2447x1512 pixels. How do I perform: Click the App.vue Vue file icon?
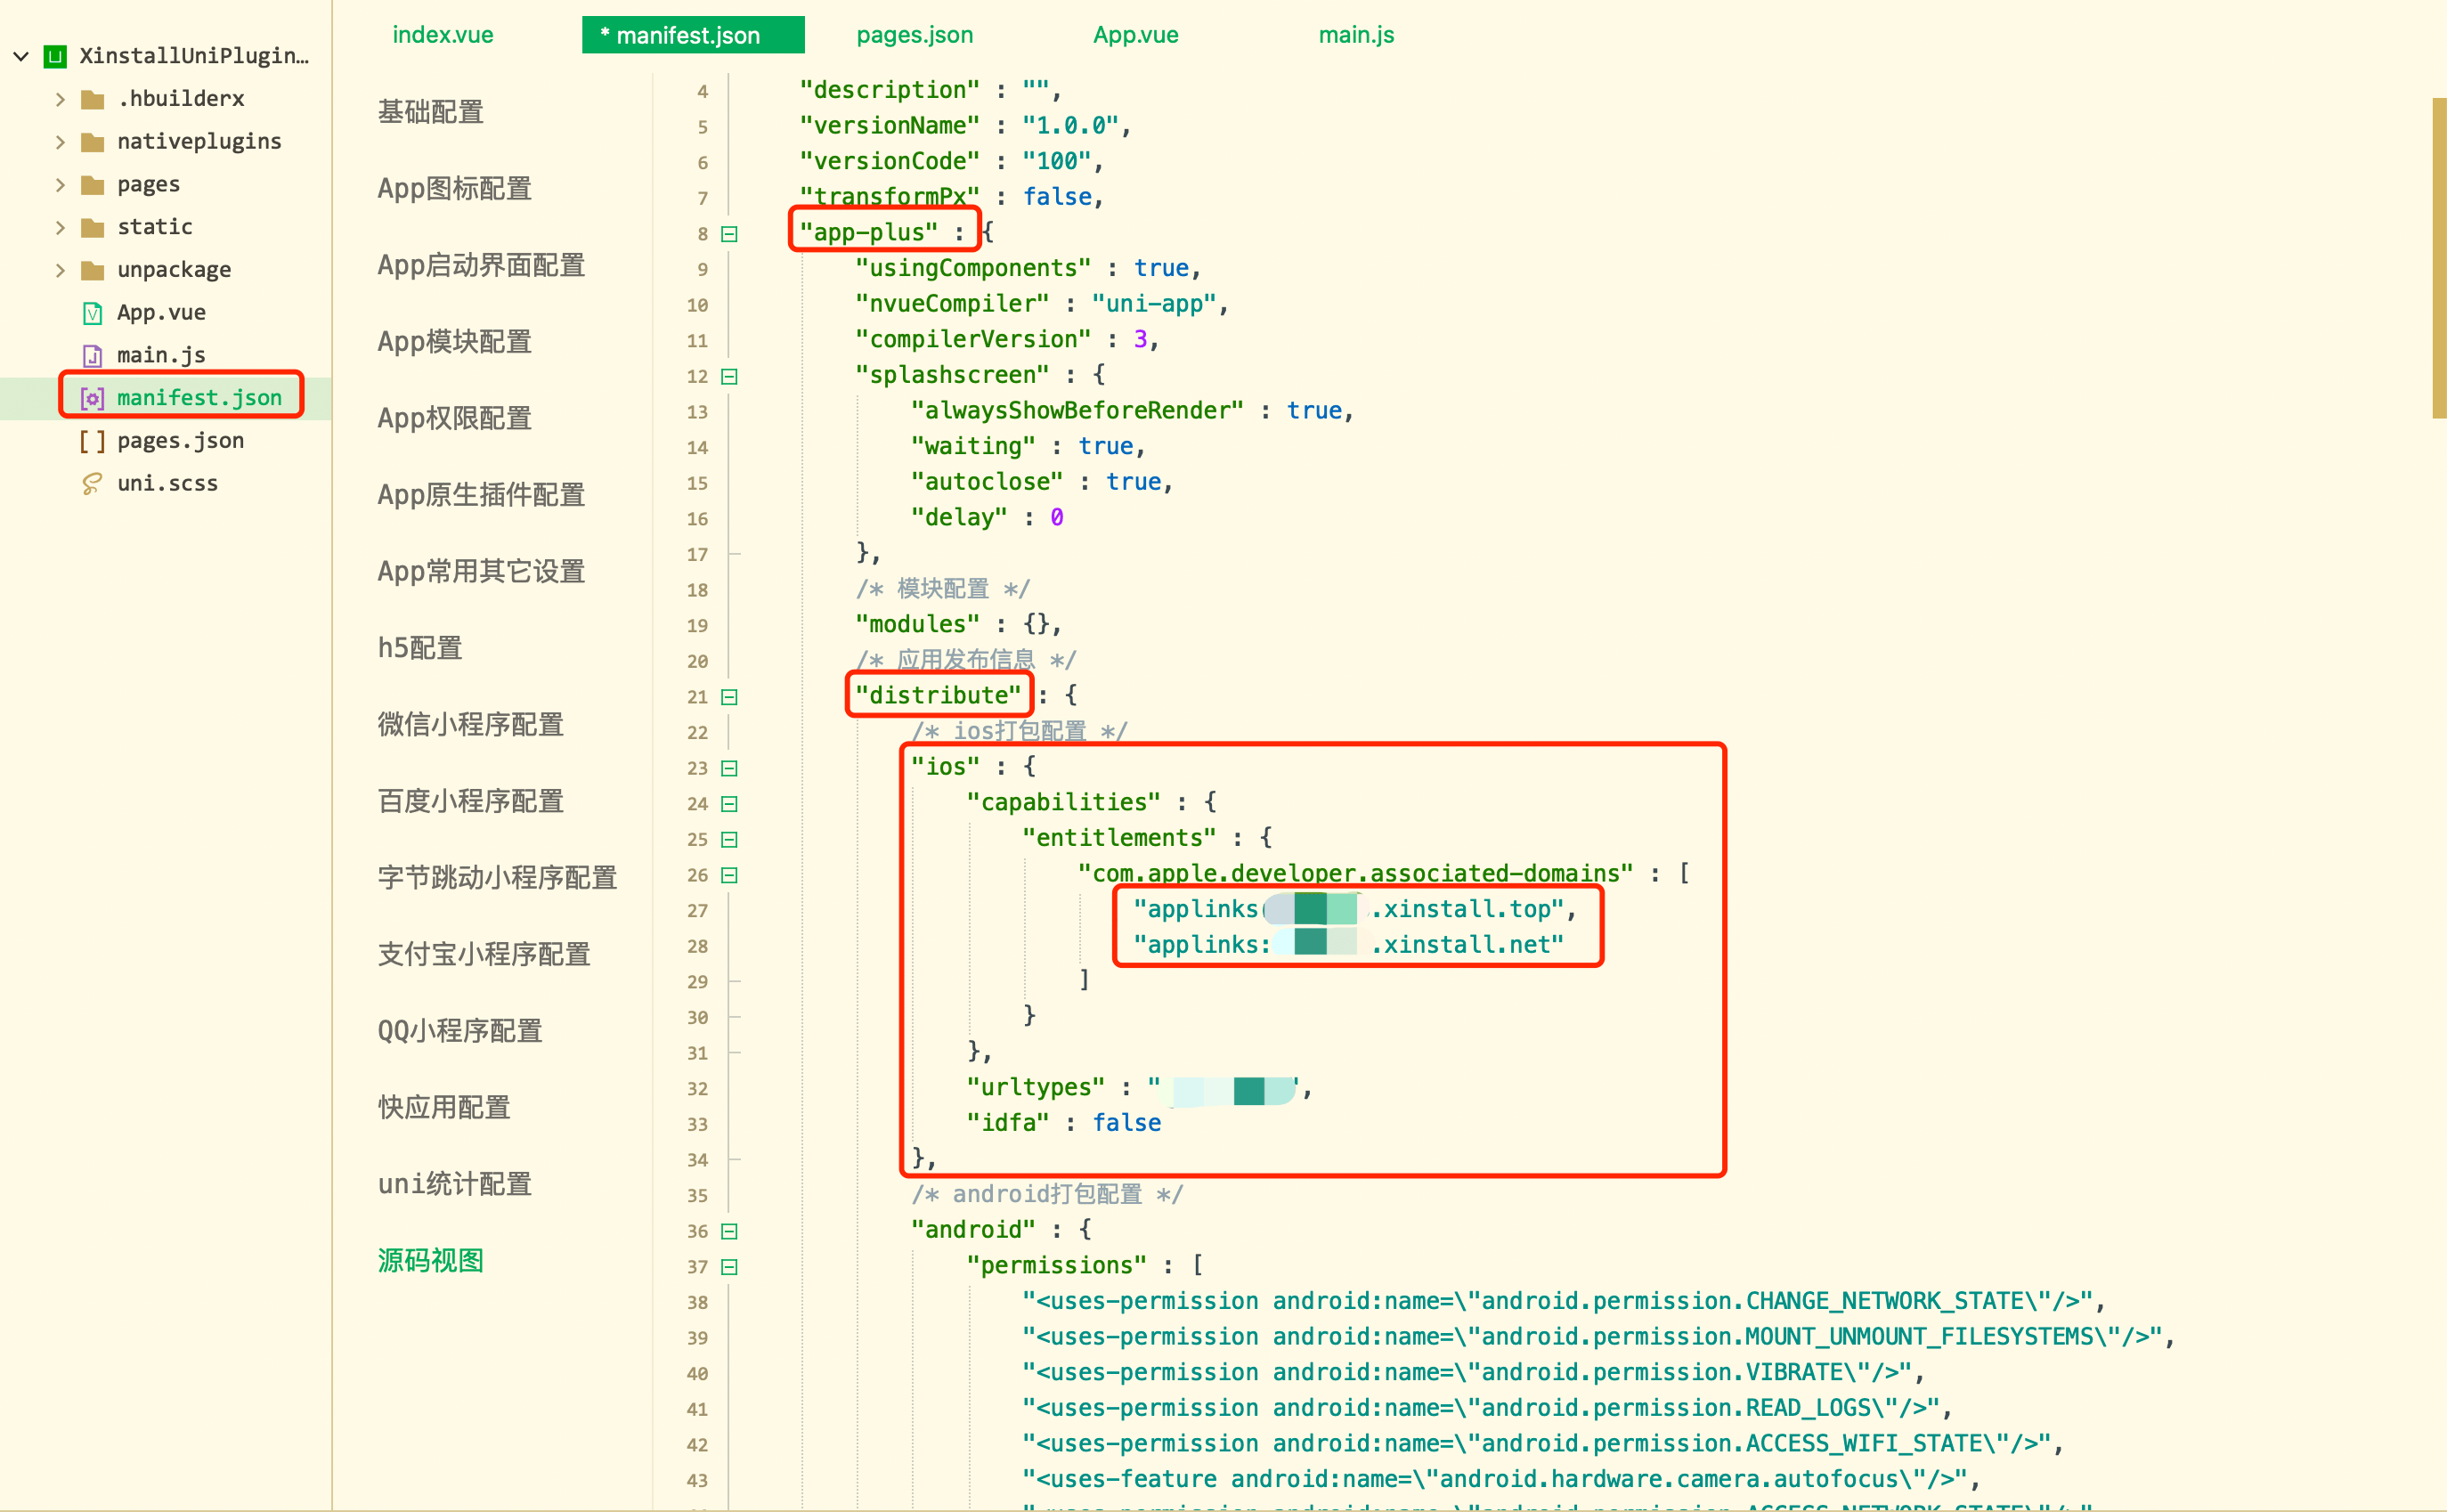[x=91, y=312]
